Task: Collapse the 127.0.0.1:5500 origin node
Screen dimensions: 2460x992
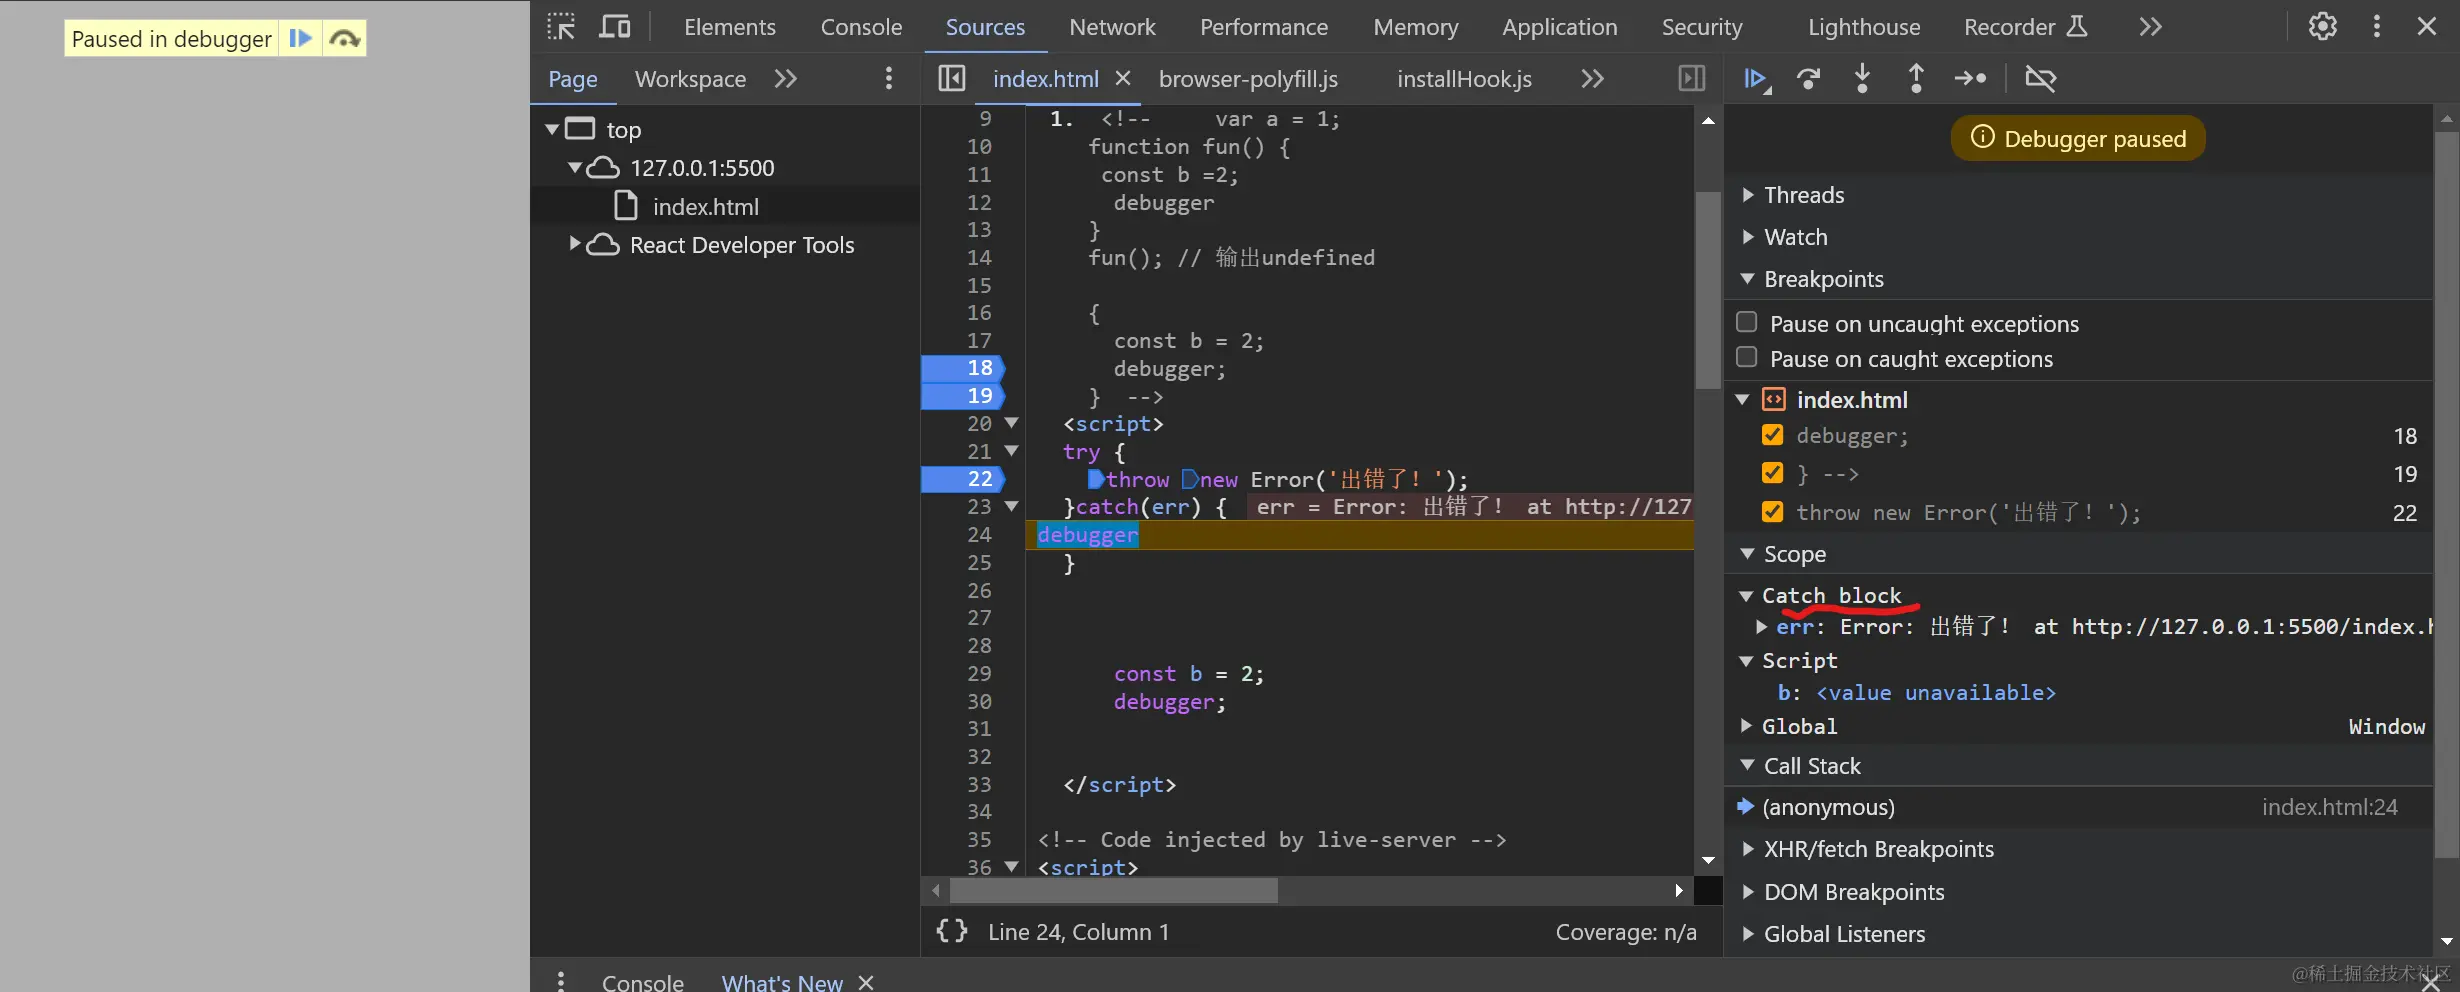Action: tap(575, 167)
